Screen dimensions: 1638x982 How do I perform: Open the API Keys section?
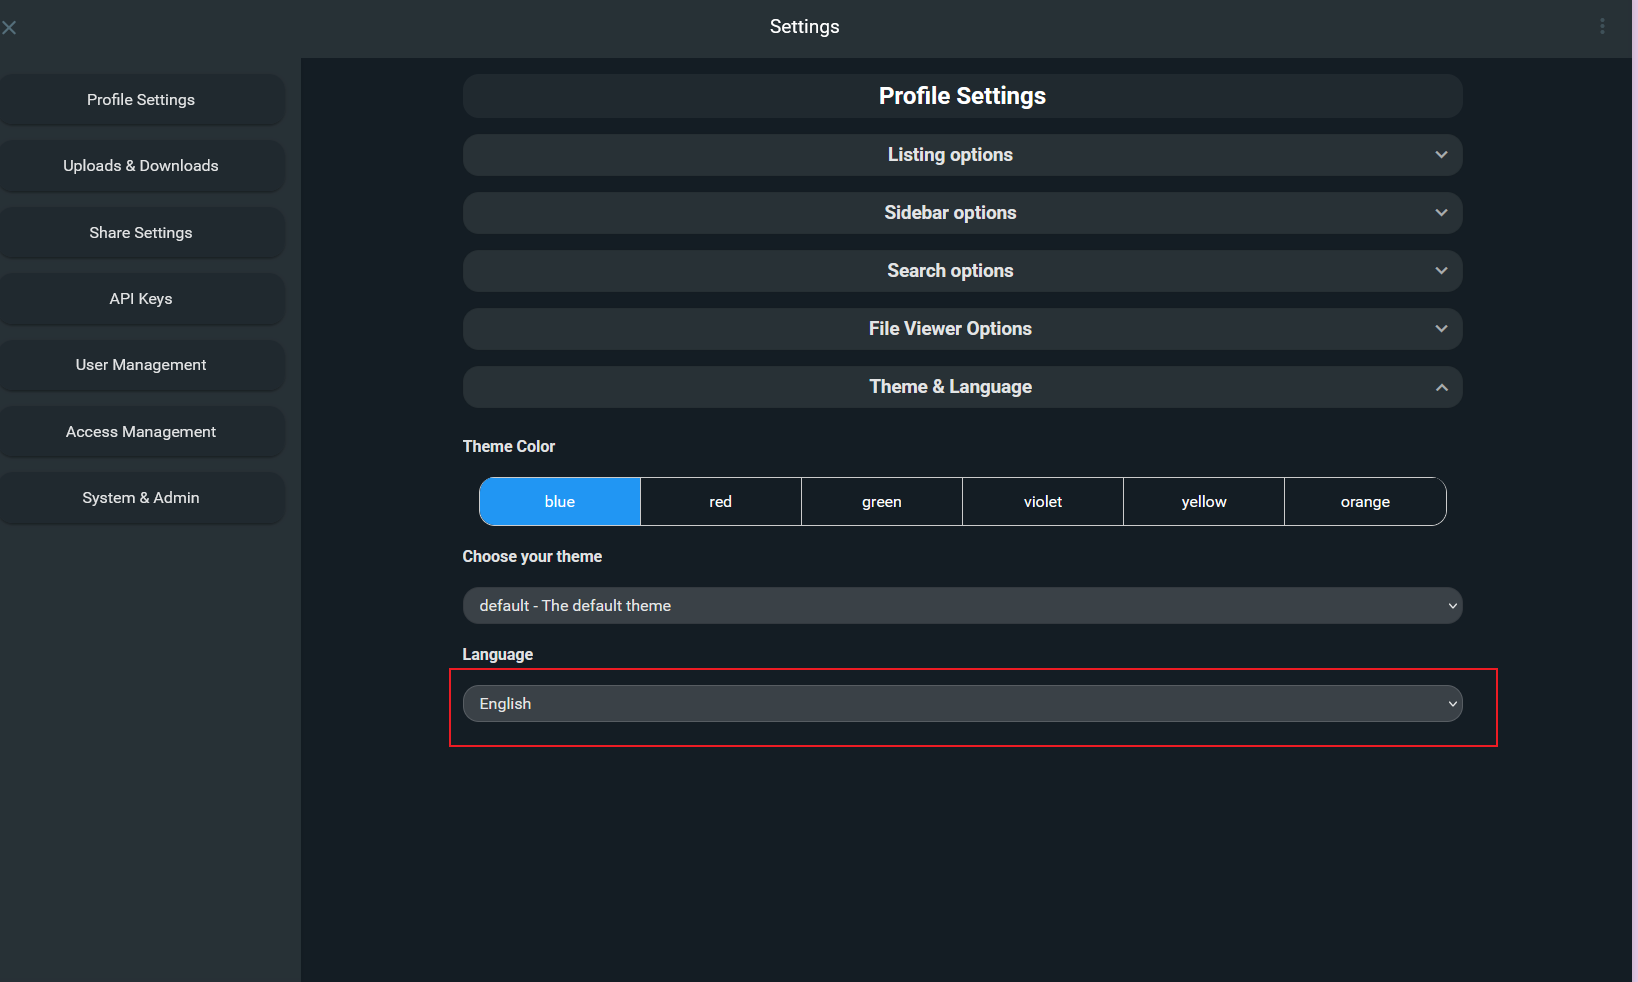click(x=141, y=299)
